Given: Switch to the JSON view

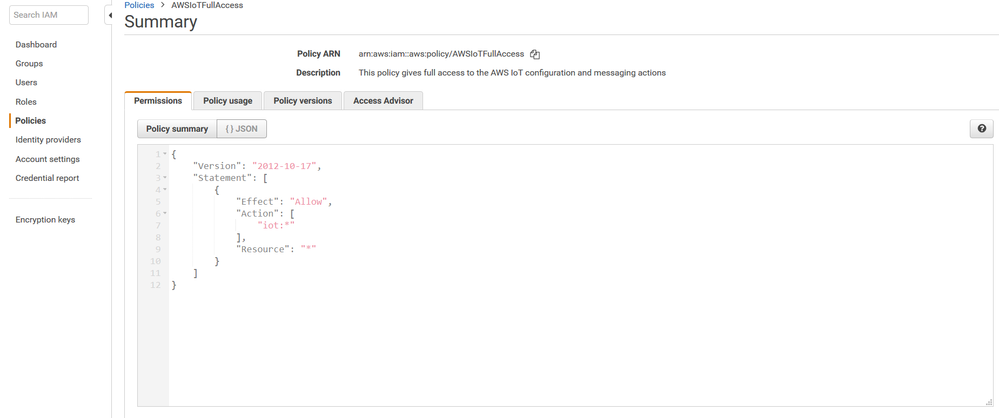Looking at the screenshot, I should (242, 129).
